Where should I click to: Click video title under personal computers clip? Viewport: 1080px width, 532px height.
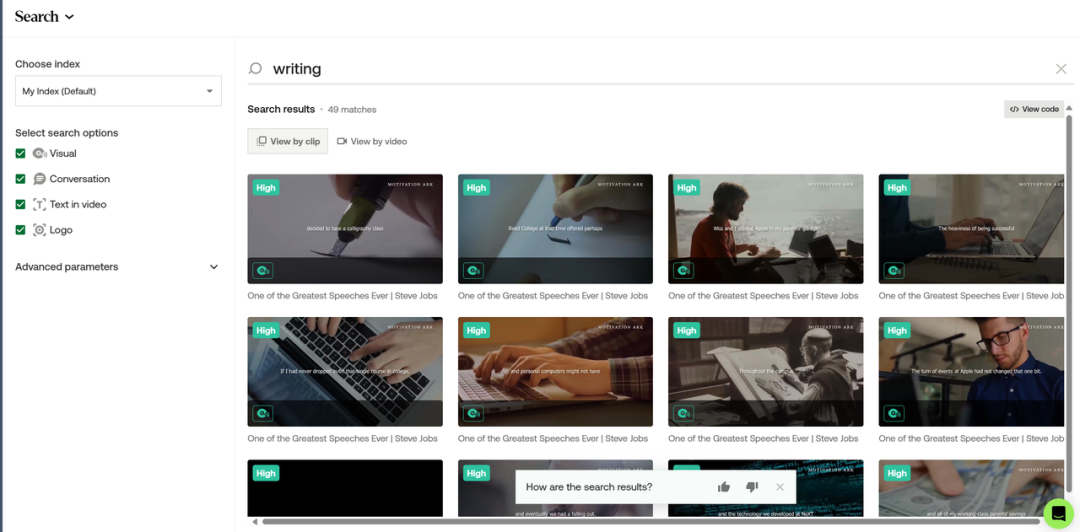553,438
